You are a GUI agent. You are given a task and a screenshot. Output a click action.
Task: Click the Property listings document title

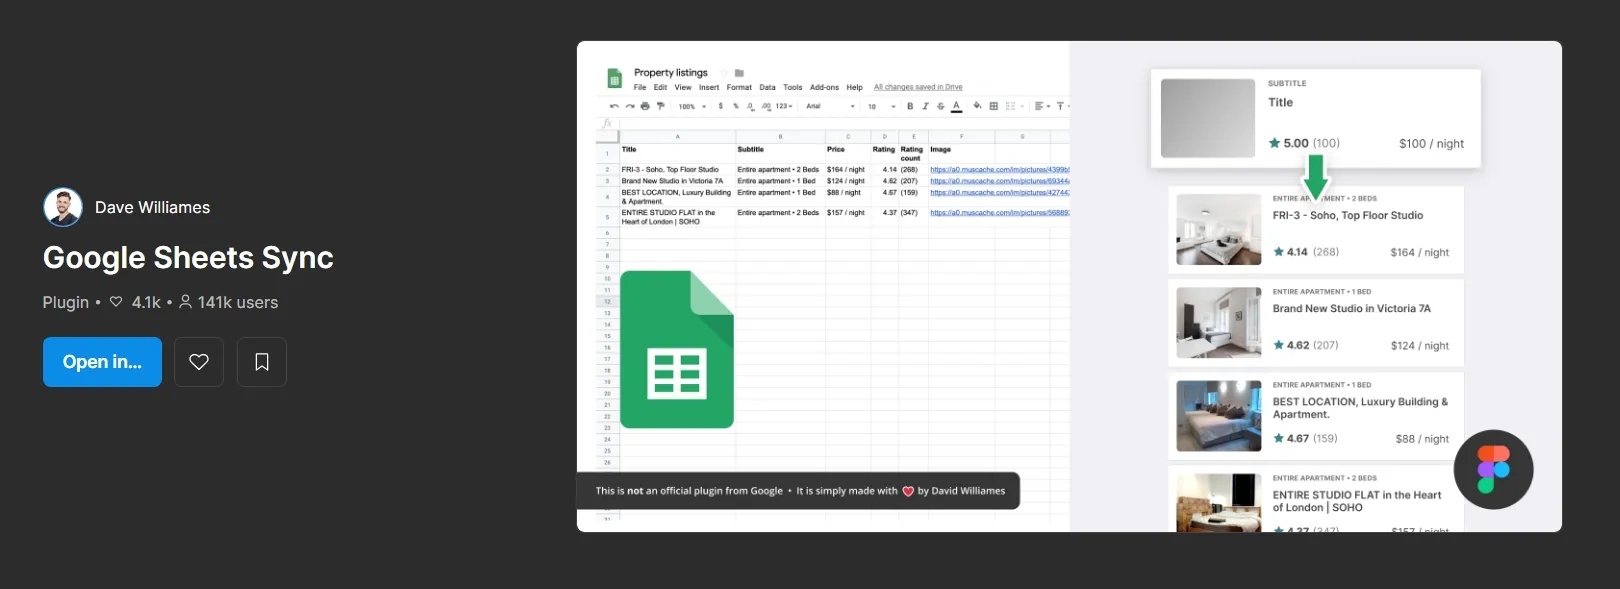click(671, 72)
